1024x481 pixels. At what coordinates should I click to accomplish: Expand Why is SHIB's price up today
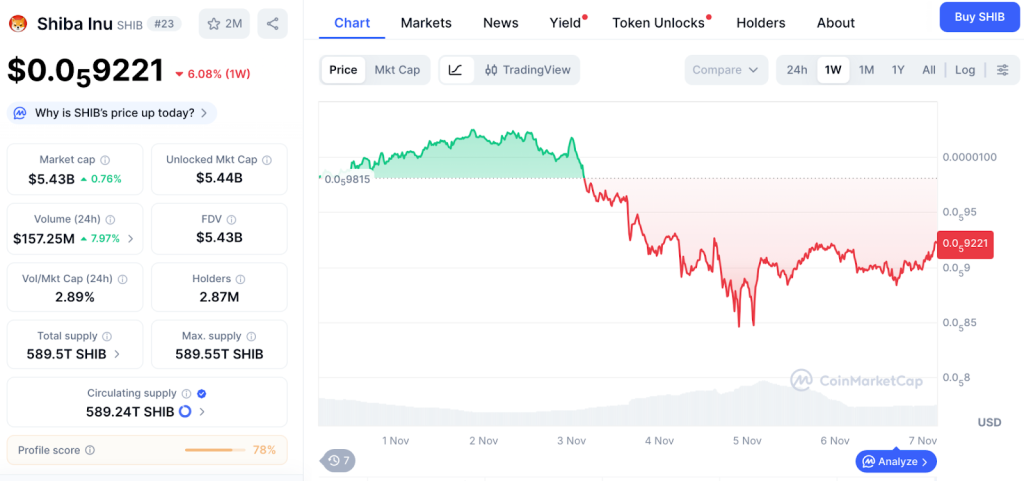[x=112, y=113]
